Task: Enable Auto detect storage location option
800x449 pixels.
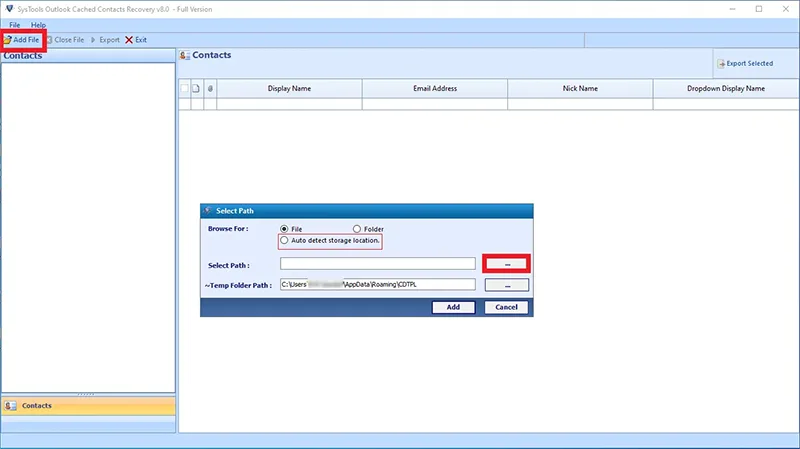Action: [284, 240]
